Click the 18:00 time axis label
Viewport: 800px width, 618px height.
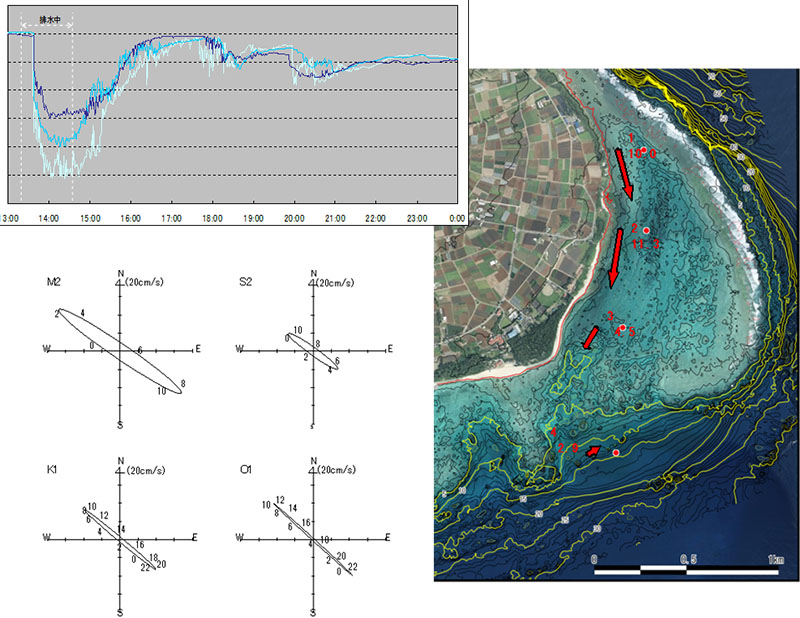[x=212, y=217]
